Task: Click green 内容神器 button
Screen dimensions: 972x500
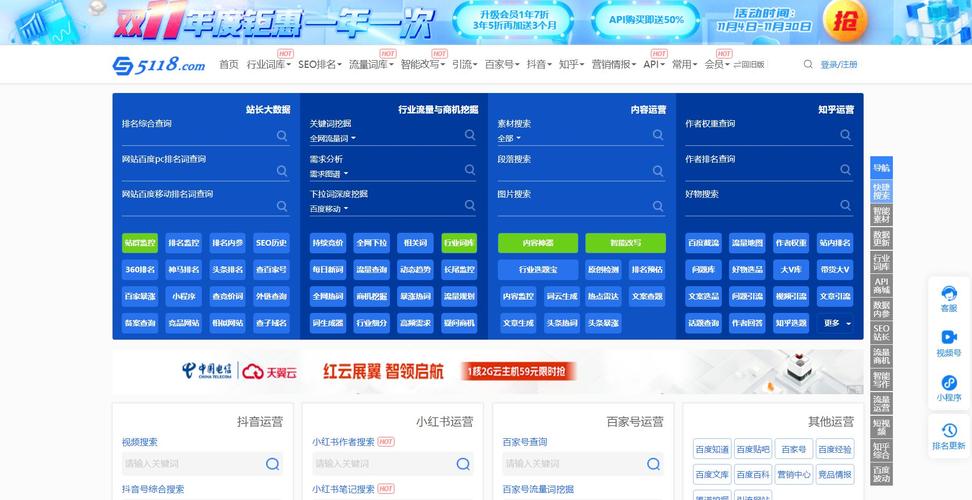Action: [x=537, y=243]
